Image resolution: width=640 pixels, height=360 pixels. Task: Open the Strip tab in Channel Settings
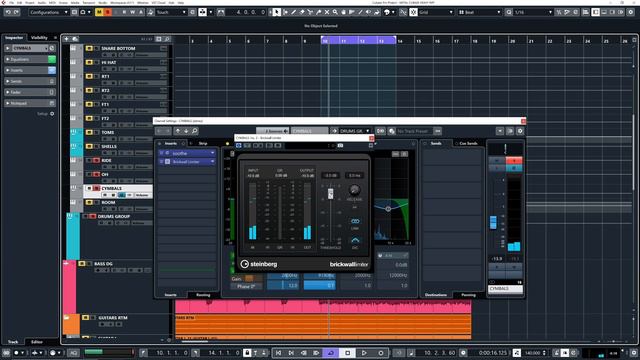click(203, 143)
